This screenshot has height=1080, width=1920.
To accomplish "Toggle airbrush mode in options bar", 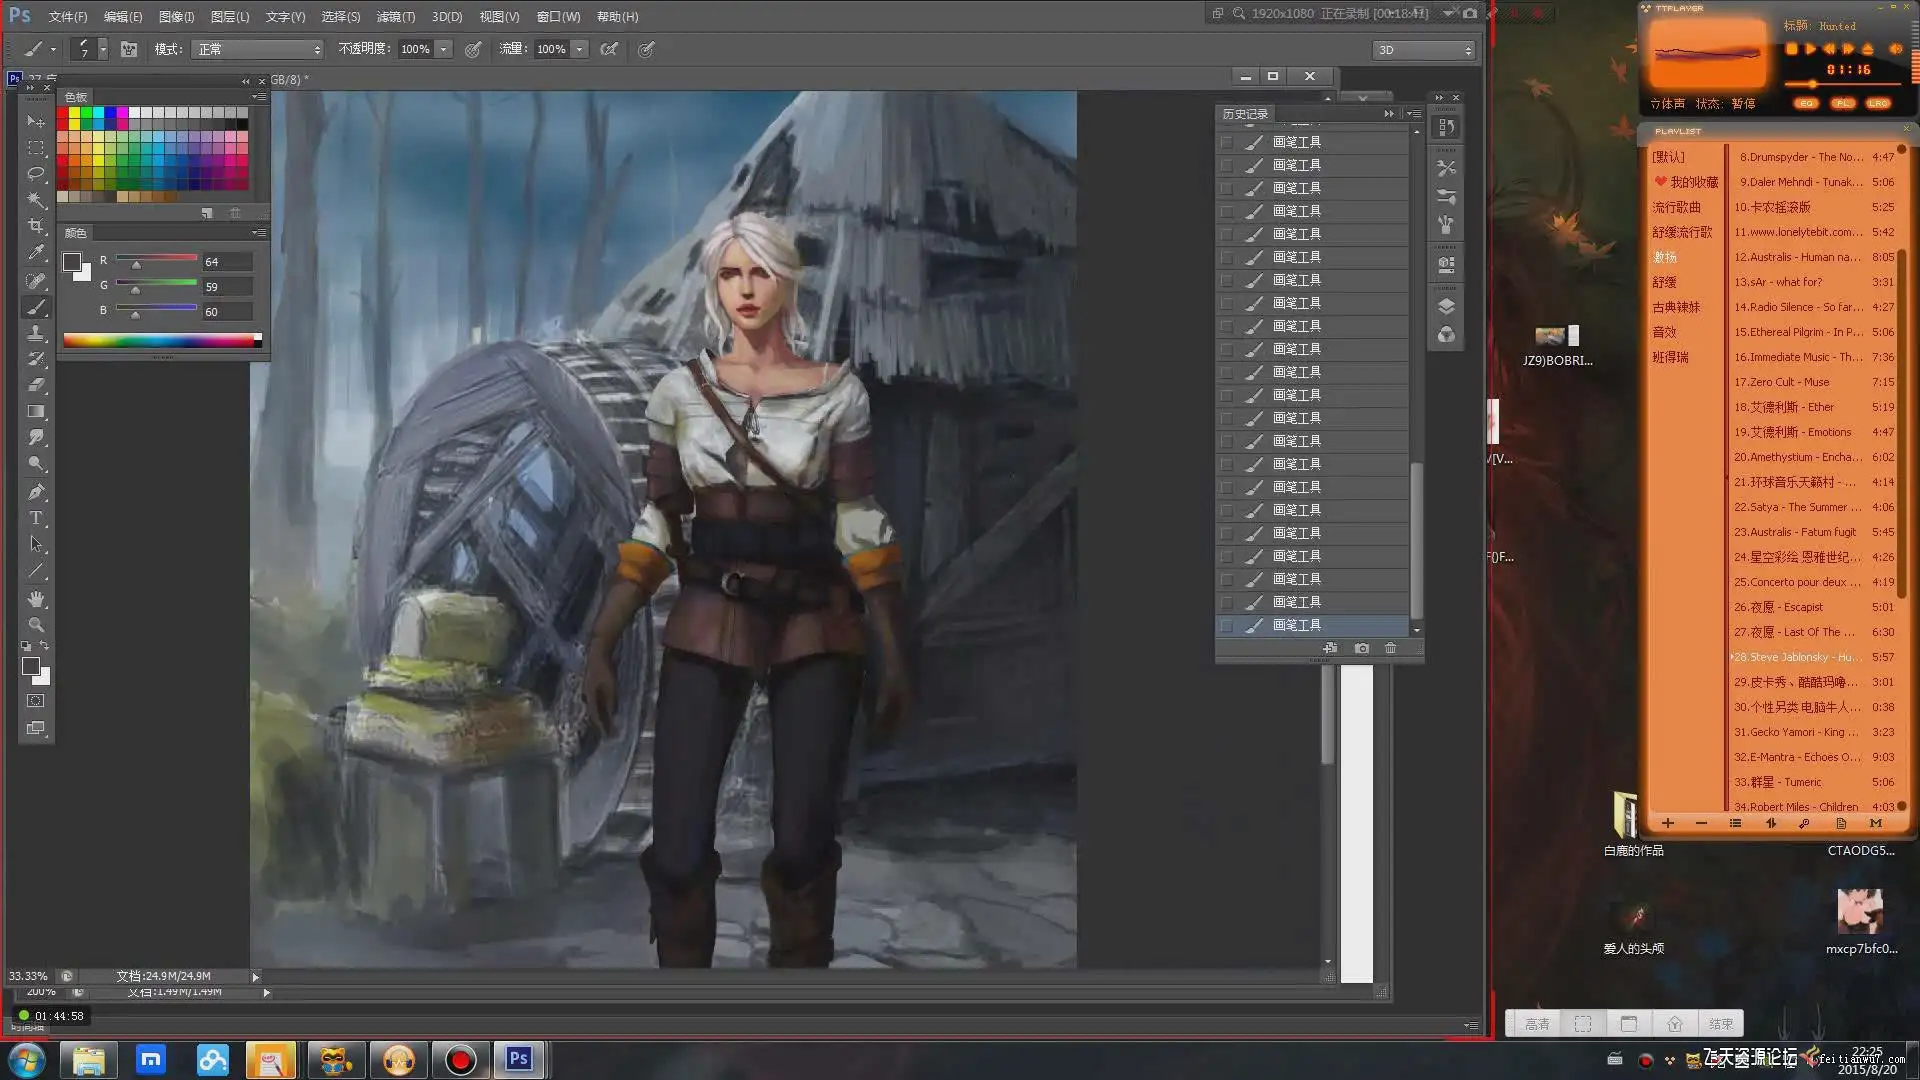I will (609, 49).
